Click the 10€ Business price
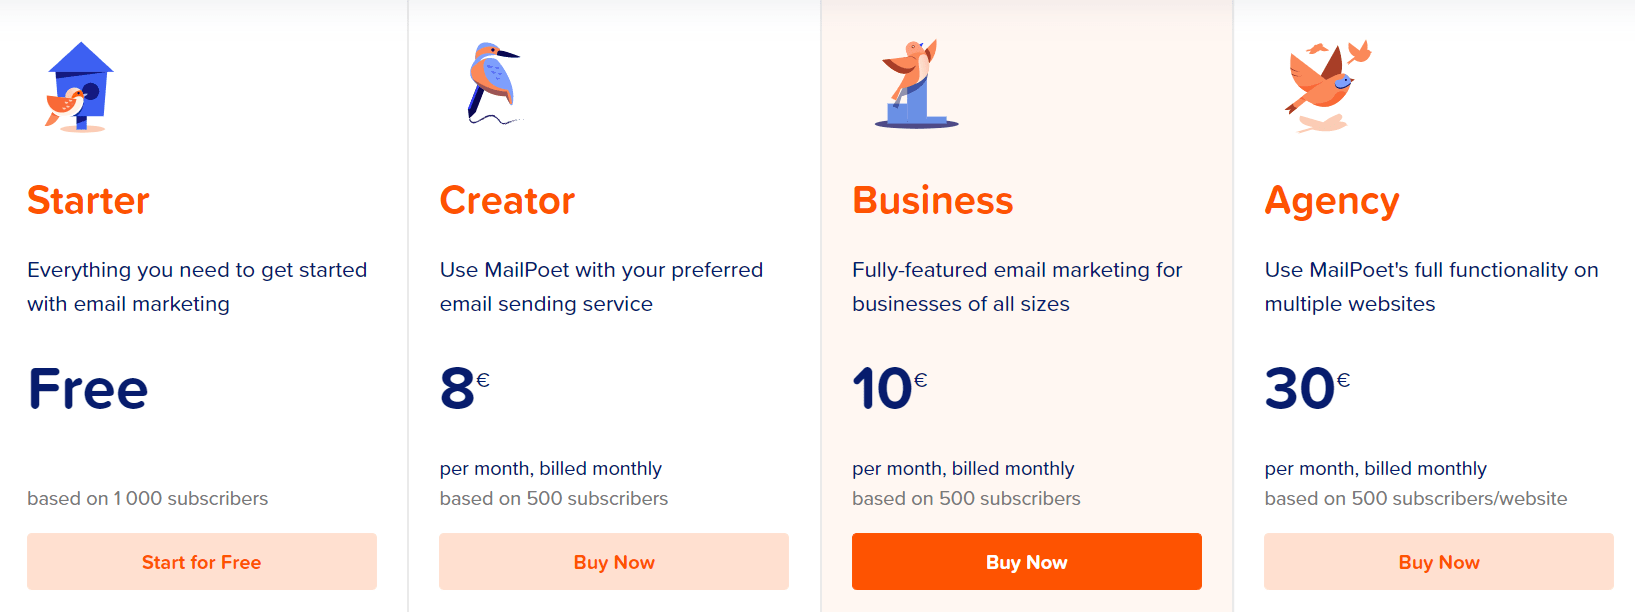 pos(890,388)
